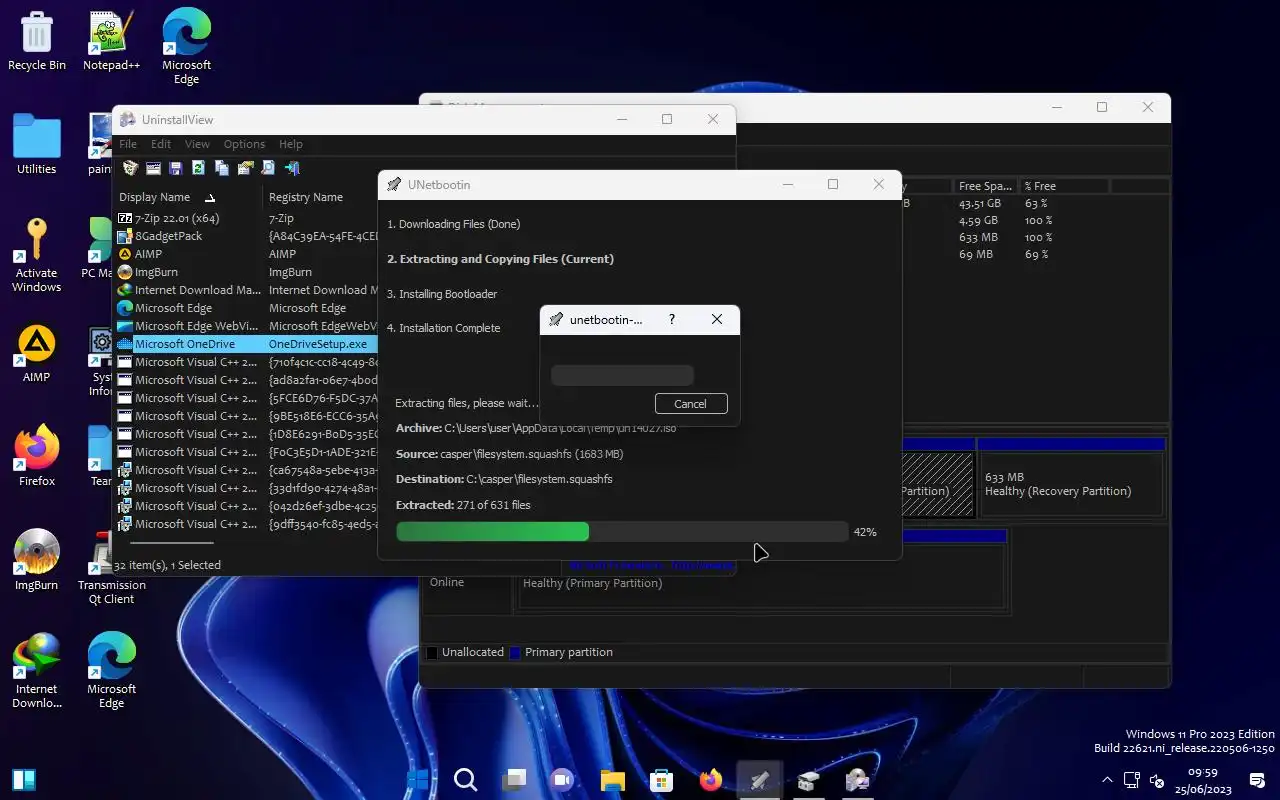Select ImgBurn row in UninstallView list
This screenshot has height=800, width=1280.
(x=246, y=272)
